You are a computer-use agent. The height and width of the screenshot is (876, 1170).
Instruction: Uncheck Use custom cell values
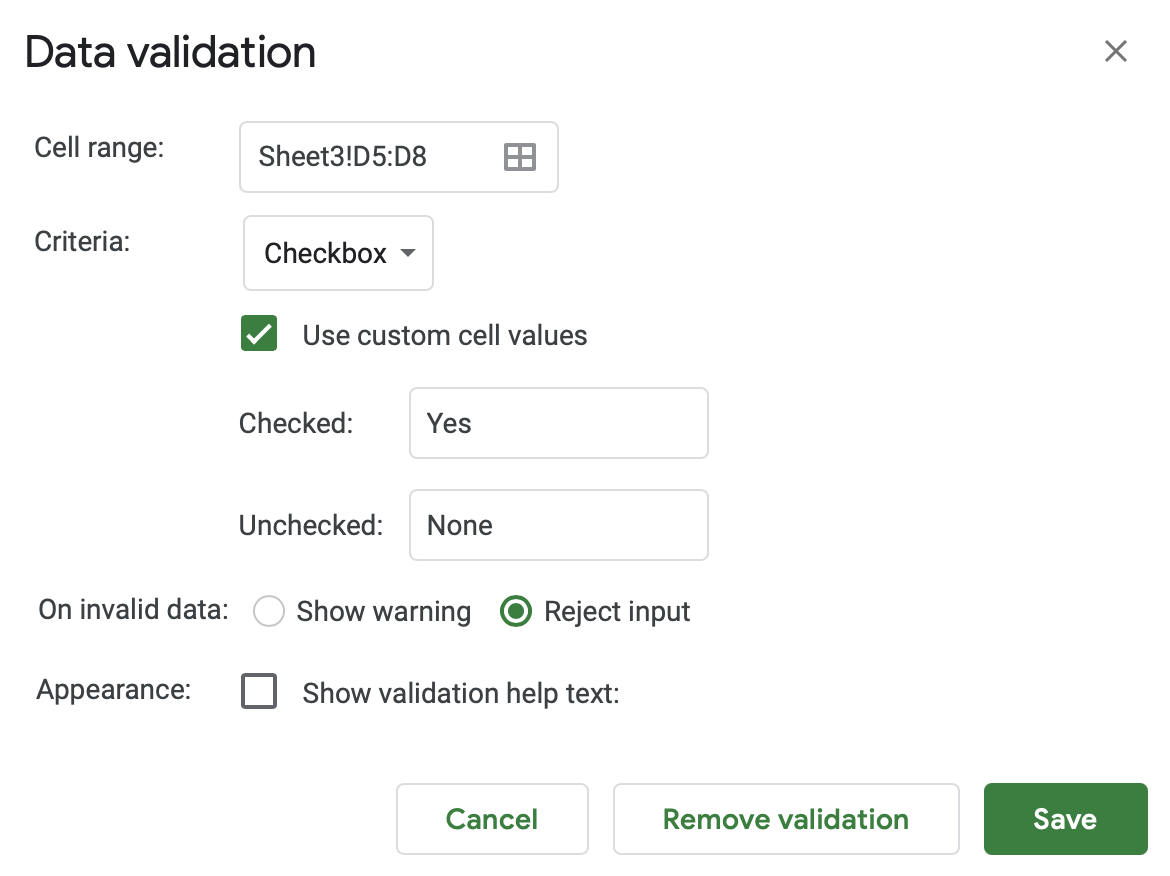pos(259,335)
